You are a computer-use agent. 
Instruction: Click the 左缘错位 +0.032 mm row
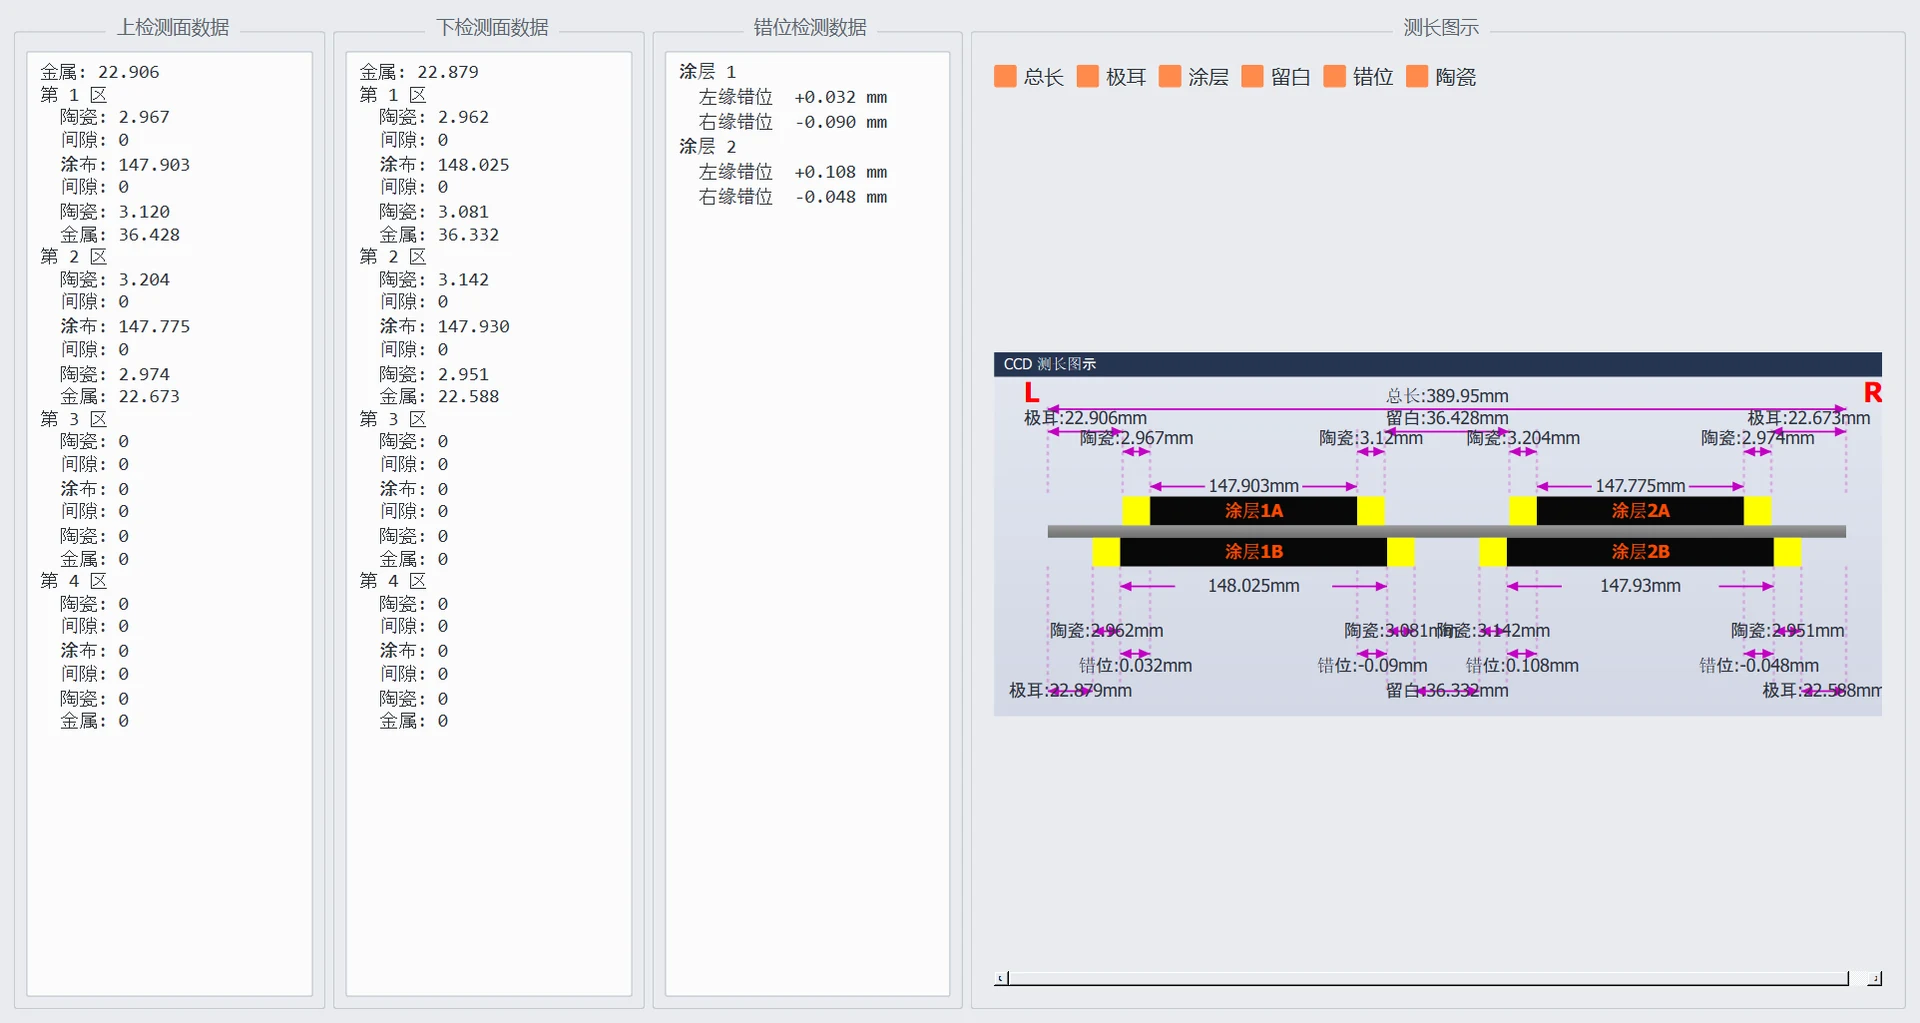tap(793, 97)
